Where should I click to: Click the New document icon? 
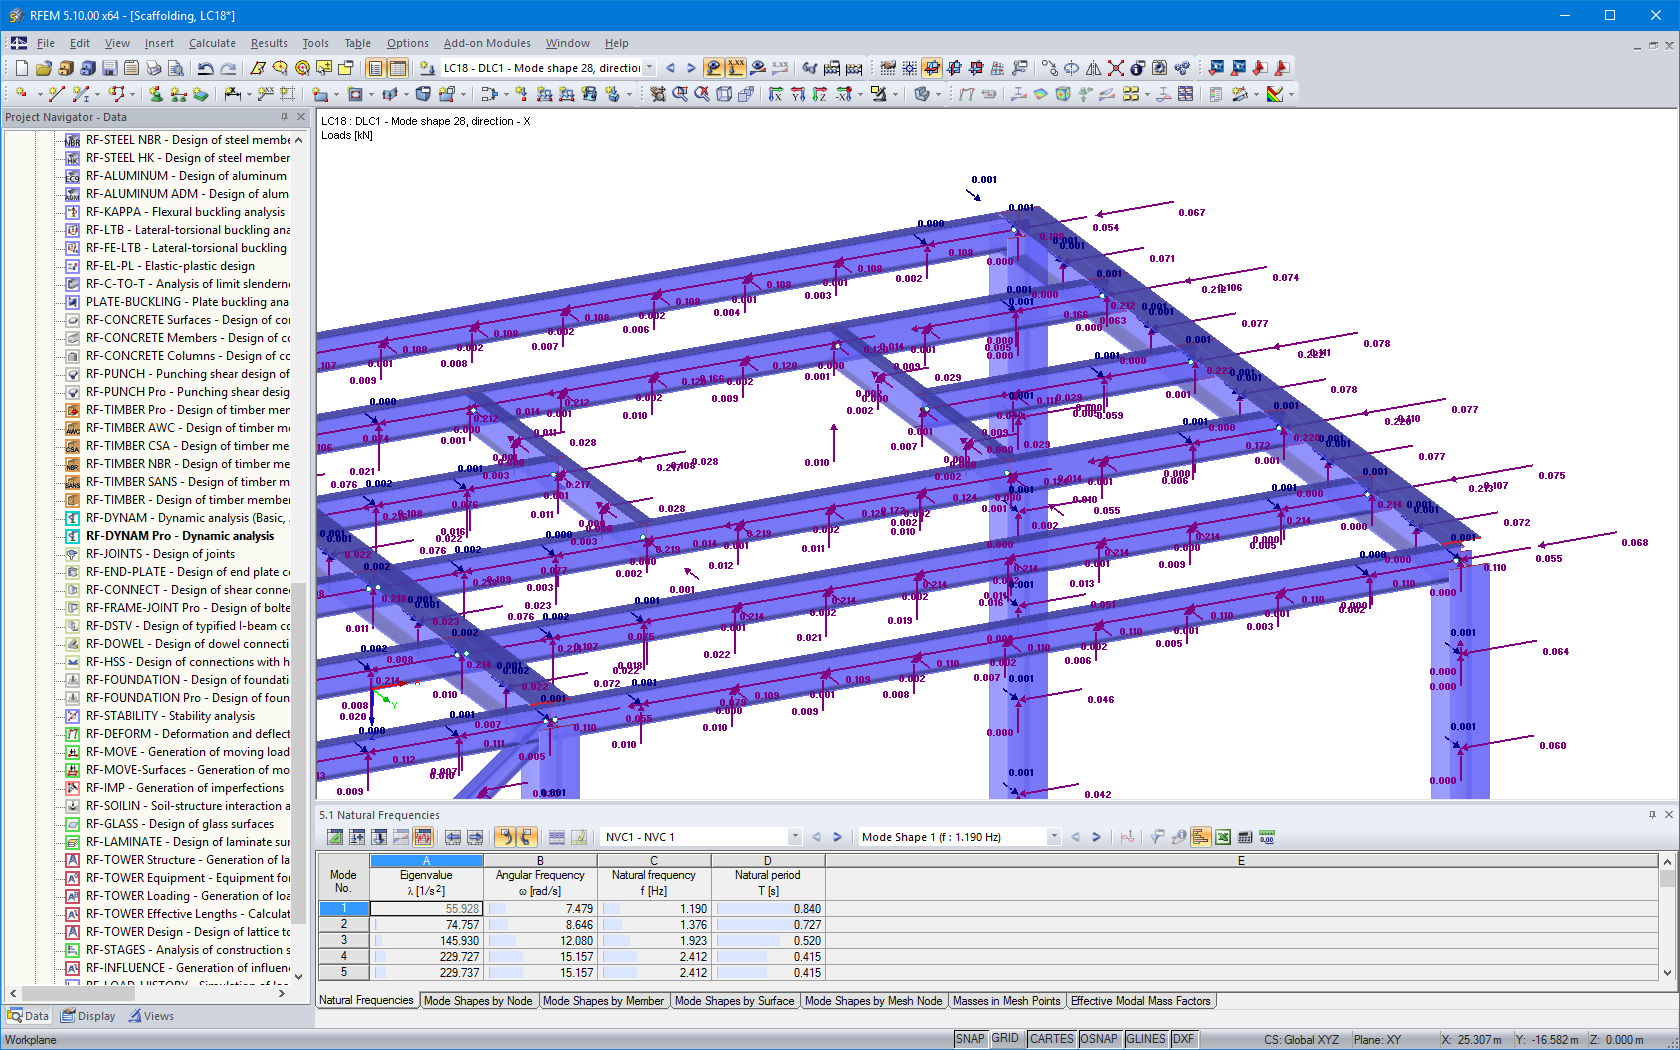click(21, 68)
